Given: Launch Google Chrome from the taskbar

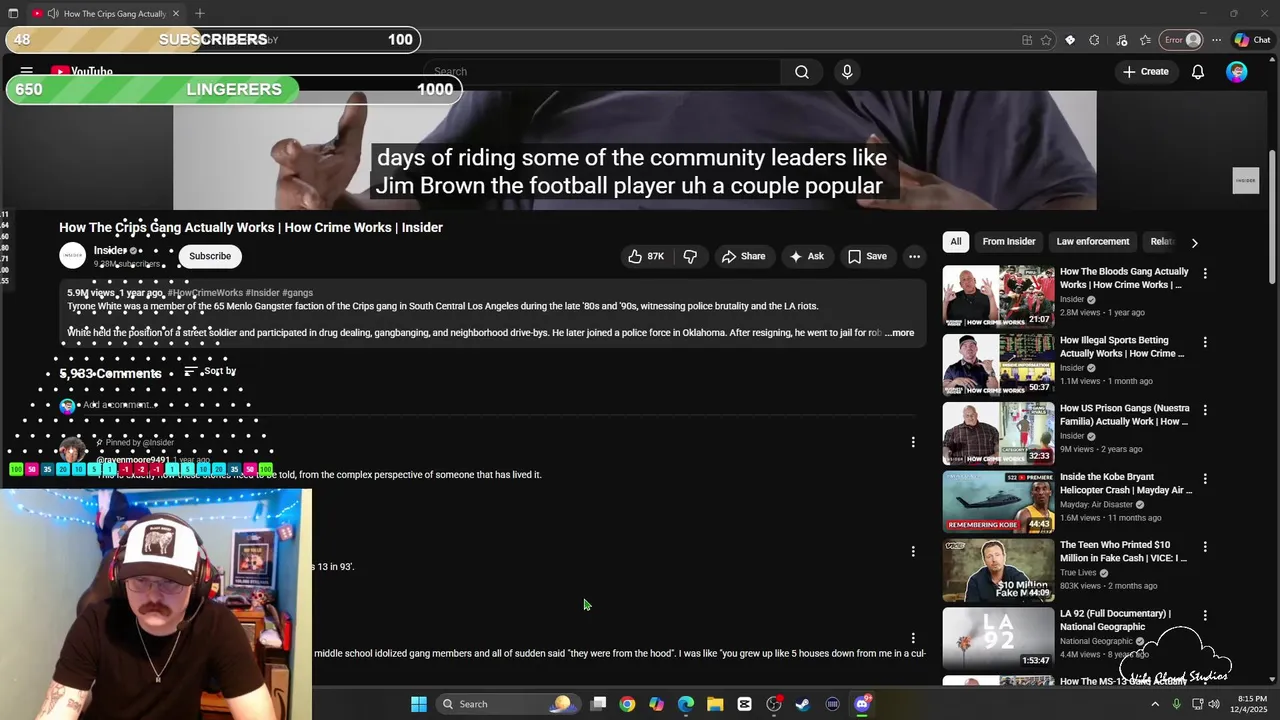Looking at the screenshot, I should (627, 704).
